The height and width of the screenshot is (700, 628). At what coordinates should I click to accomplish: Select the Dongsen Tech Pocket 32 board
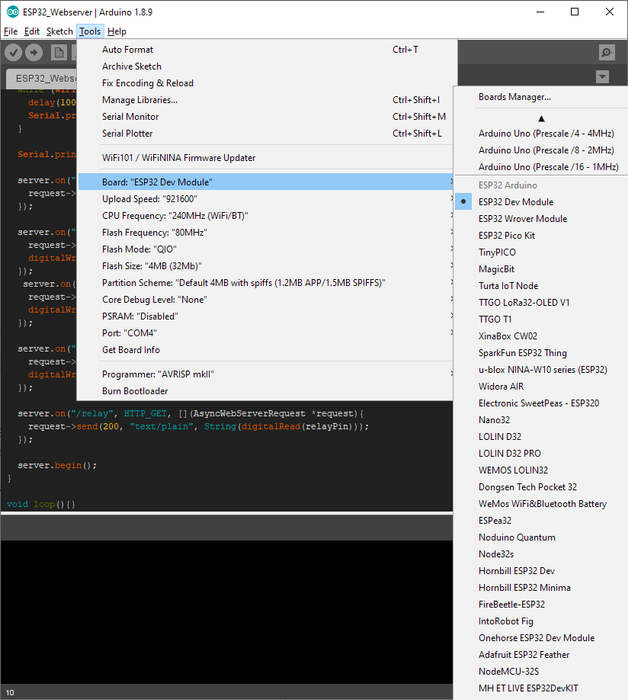coord(541,487)
